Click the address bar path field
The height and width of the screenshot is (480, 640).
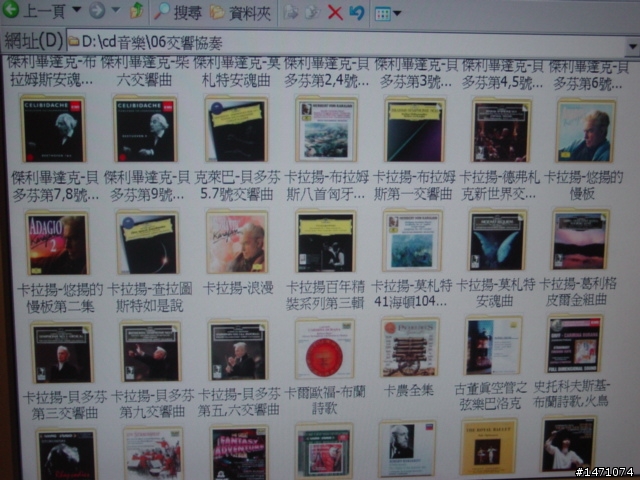345,43
